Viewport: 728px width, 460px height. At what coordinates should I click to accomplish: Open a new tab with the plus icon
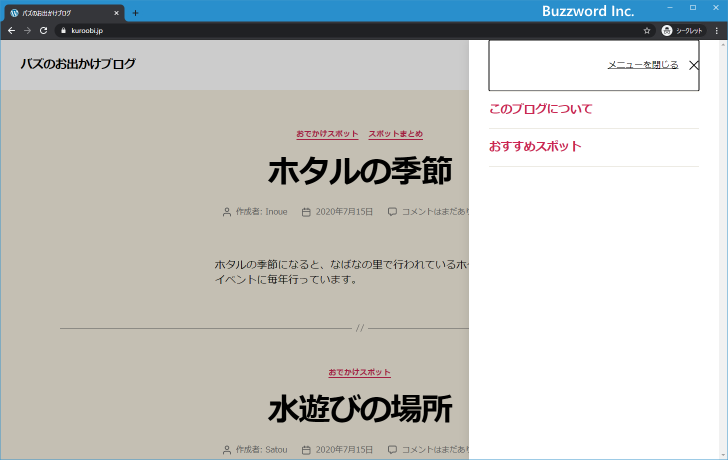click(135, 13)
